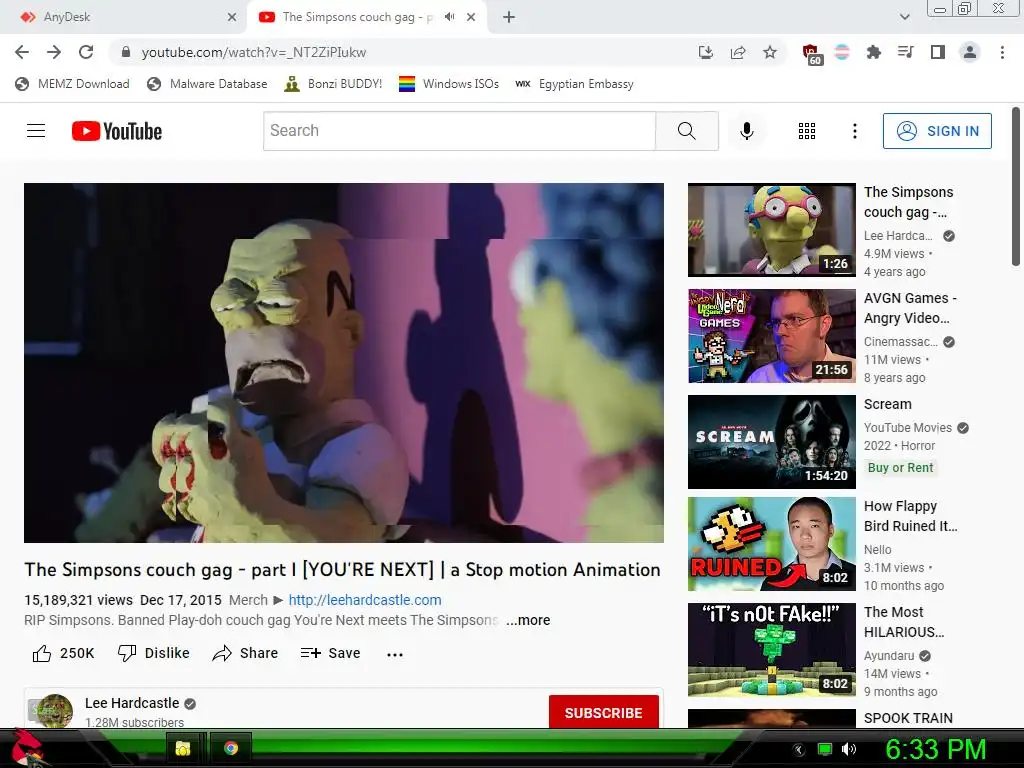
Task: Open How Flappy Bird Ruined thumbnail
Action: (x=771, y=544)
